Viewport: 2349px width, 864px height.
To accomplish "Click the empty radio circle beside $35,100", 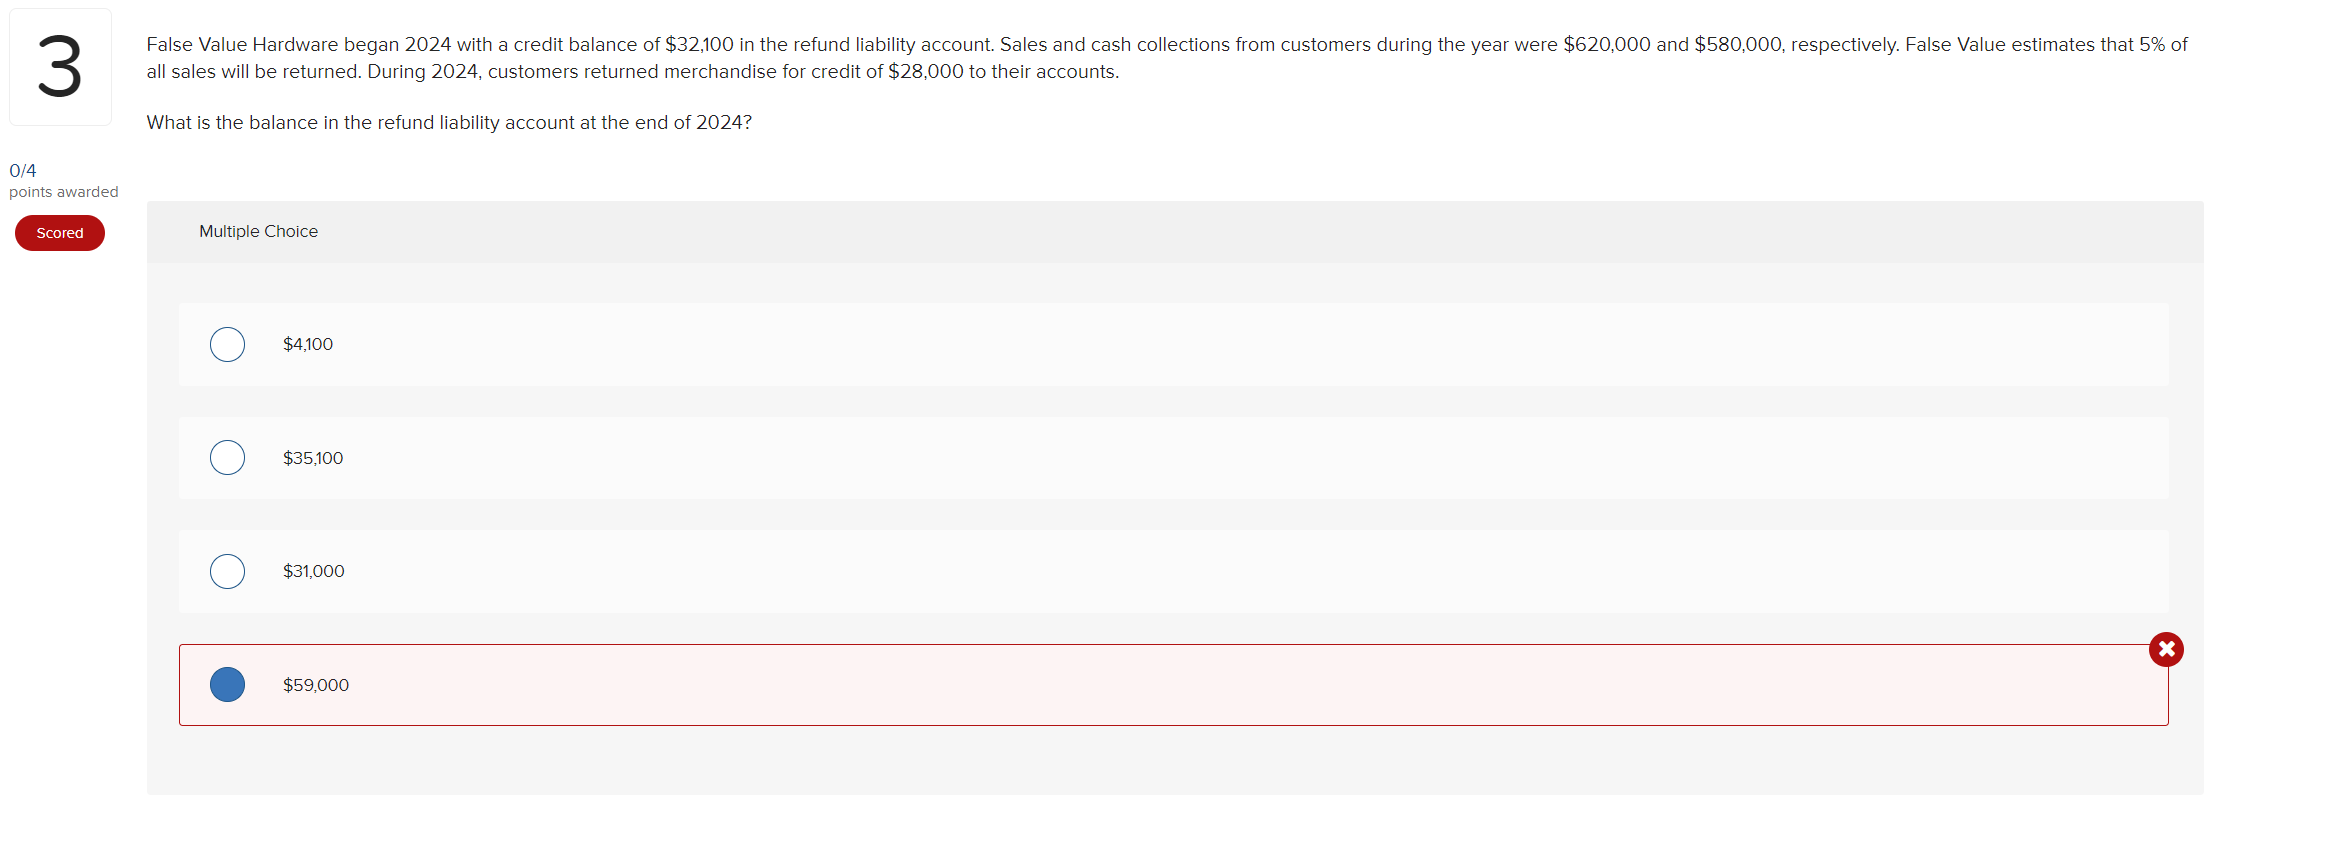I will [227, 457].
